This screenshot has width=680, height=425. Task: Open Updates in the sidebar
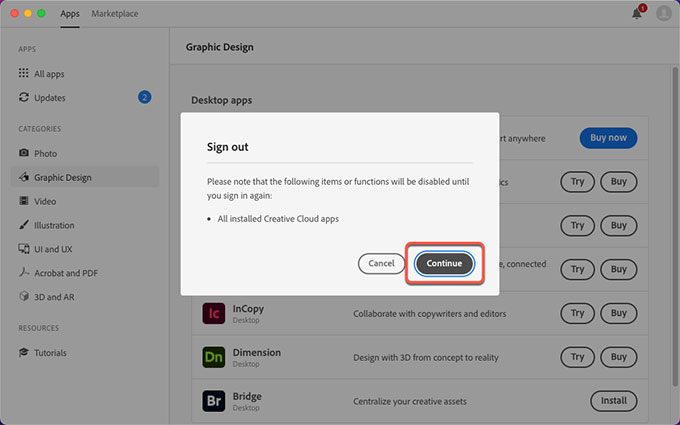click(x=50, y=98)
